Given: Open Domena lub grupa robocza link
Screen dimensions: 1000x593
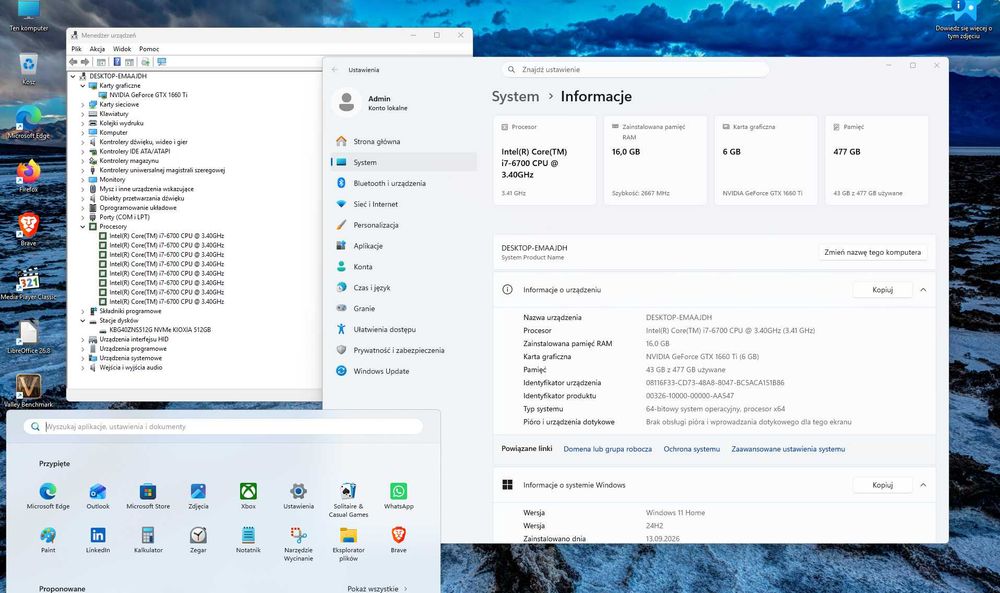Looking at the screenshot, I should tap(607, 449).
